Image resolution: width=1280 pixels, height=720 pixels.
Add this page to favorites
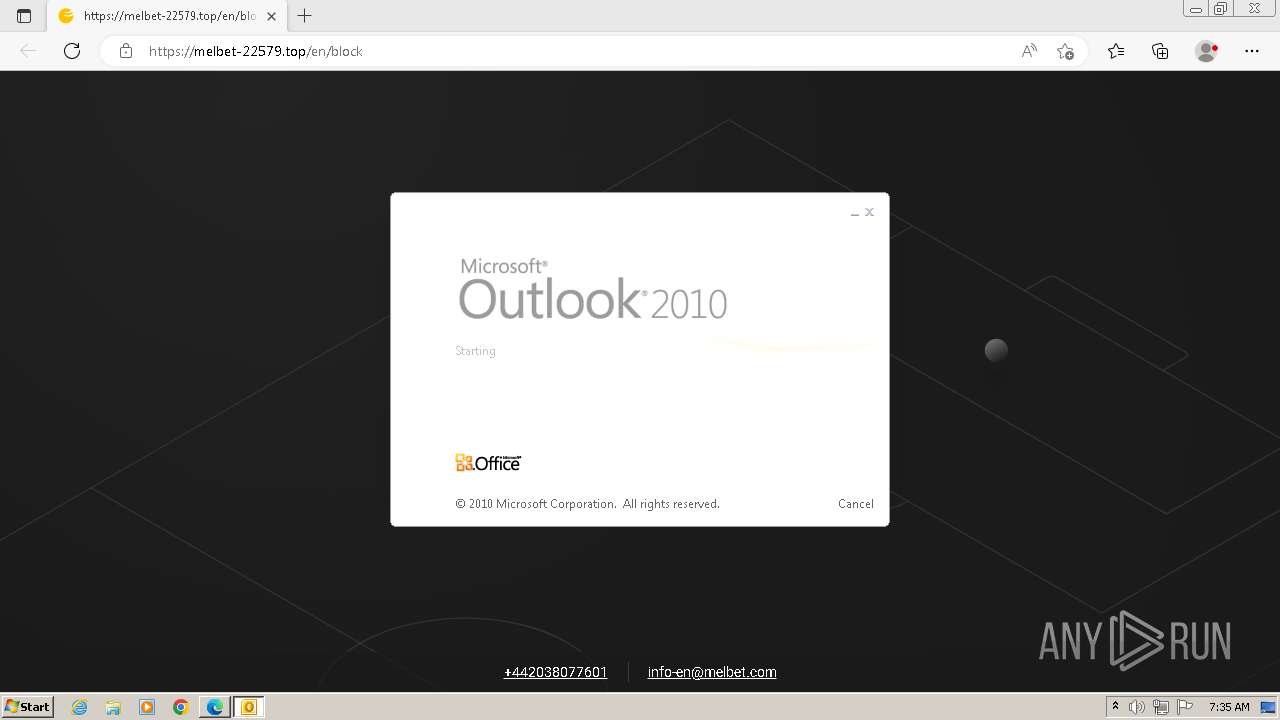(1065, 51)
